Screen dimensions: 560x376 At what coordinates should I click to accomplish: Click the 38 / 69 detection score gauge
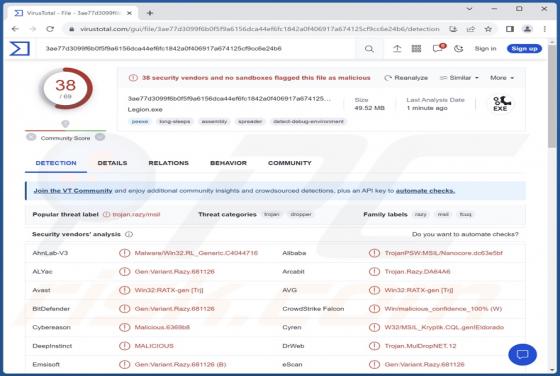(67, 89)
